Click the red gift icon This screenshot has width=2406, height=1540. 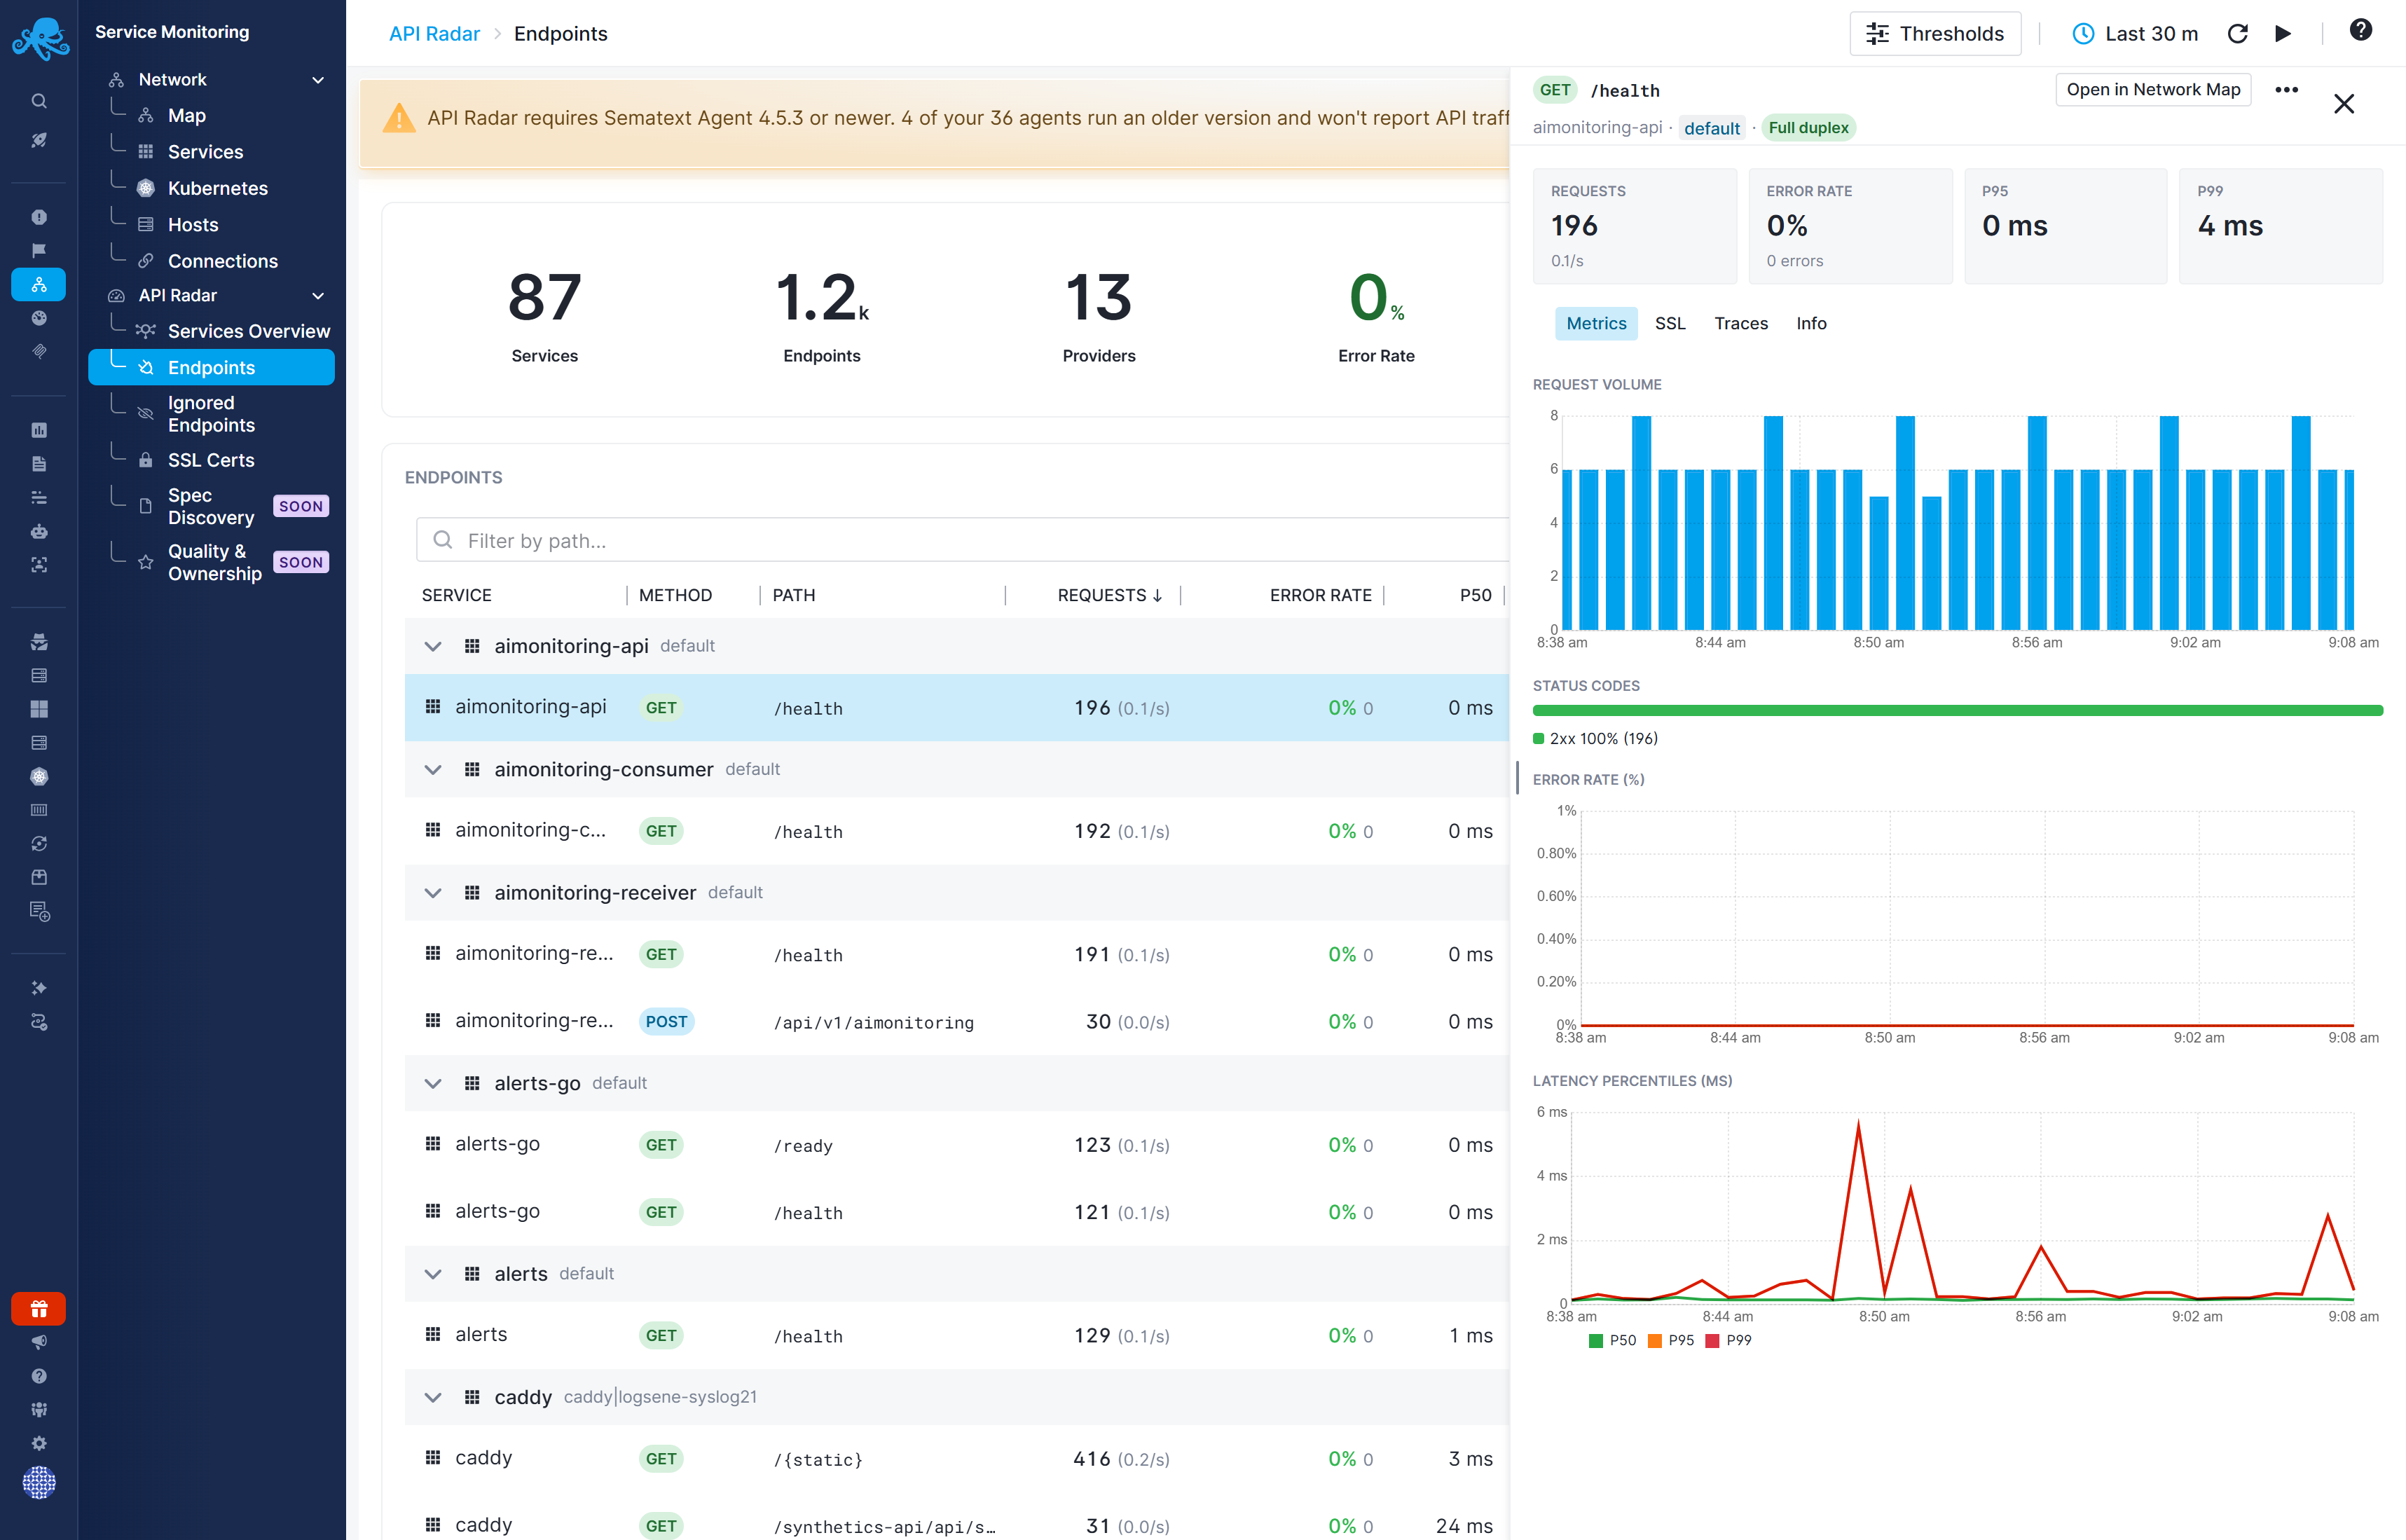[x=39, y=1308]
